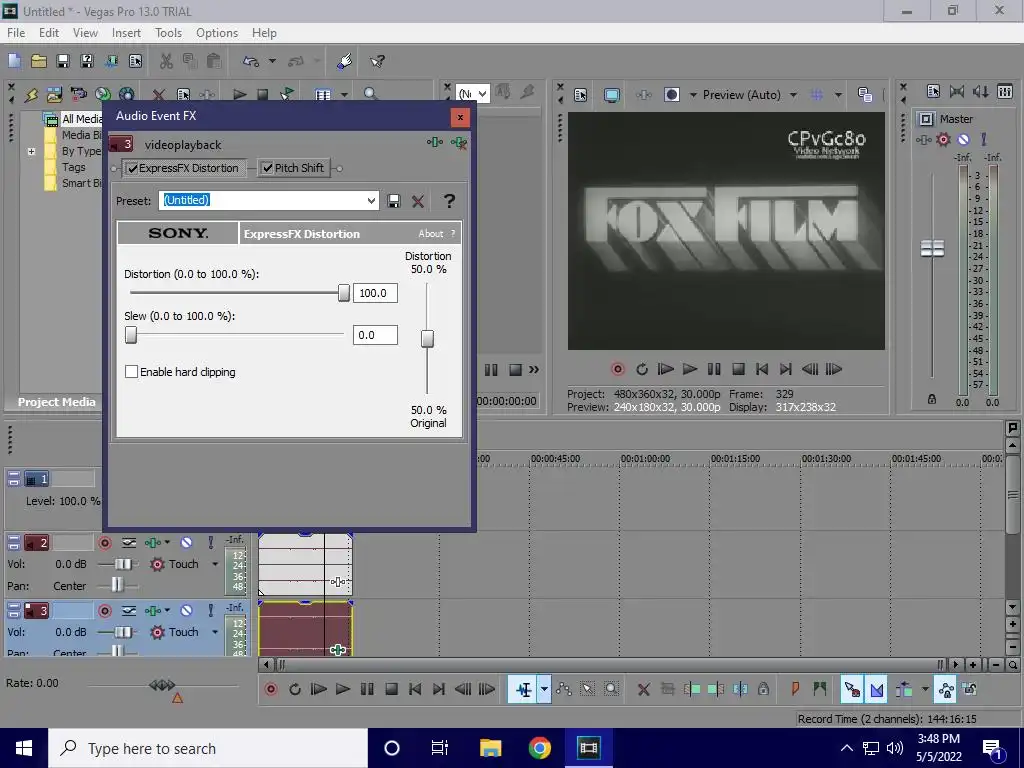1024x768 pixels.
Task: Click the What's This help cursor icon
Action: [x=377, y=61]
